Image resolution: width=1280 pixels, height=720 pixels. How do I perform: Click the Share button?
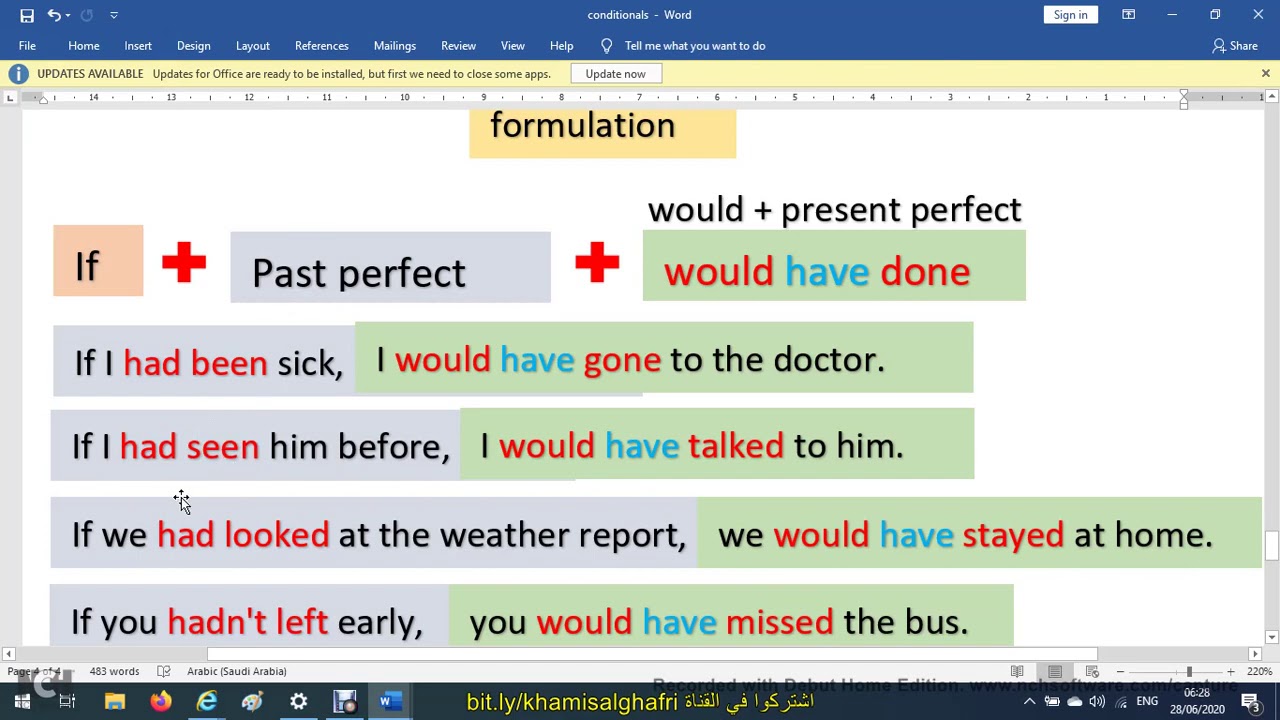click(1235, 46)
